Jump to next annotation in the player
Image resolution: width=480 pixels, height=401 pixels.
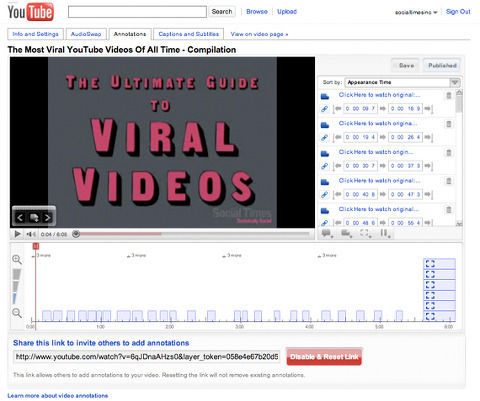pos(48,218)
